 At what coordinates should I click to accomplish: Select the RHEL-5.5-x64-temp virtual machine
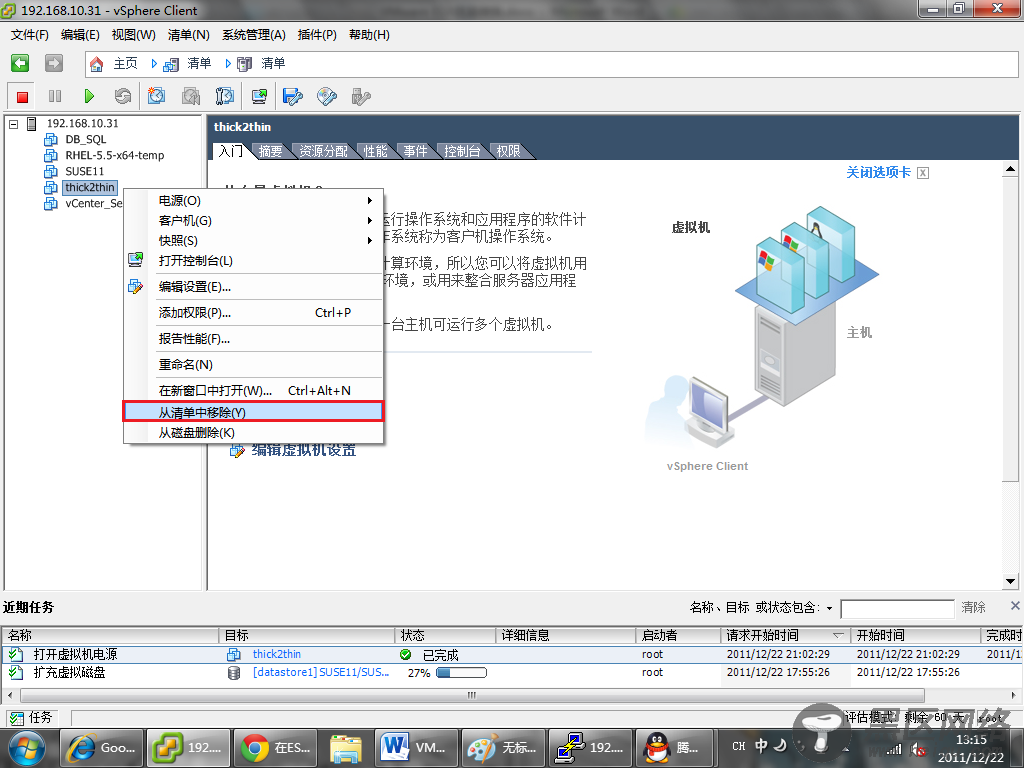(115, 155)
